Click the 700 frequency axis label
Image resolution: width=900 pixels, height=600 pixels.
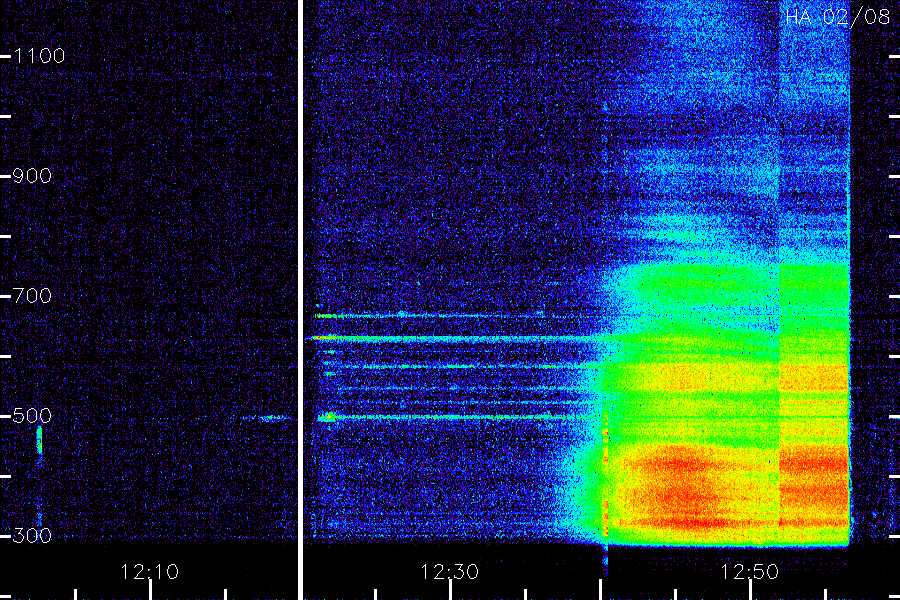coord(32,296)
